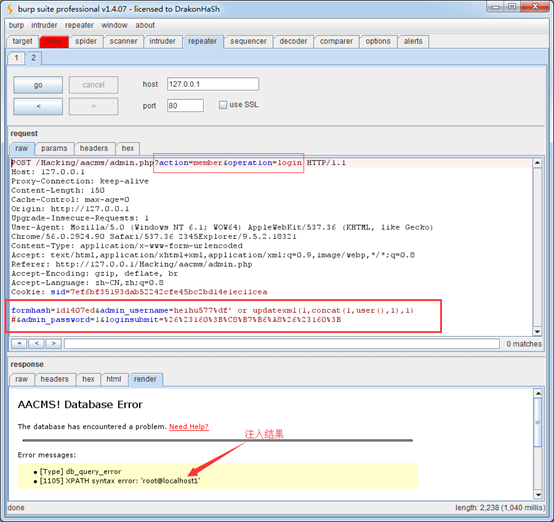Click the [Type] db_query_error line
Viewport: 554px width, 522px height.
[81, 471]
